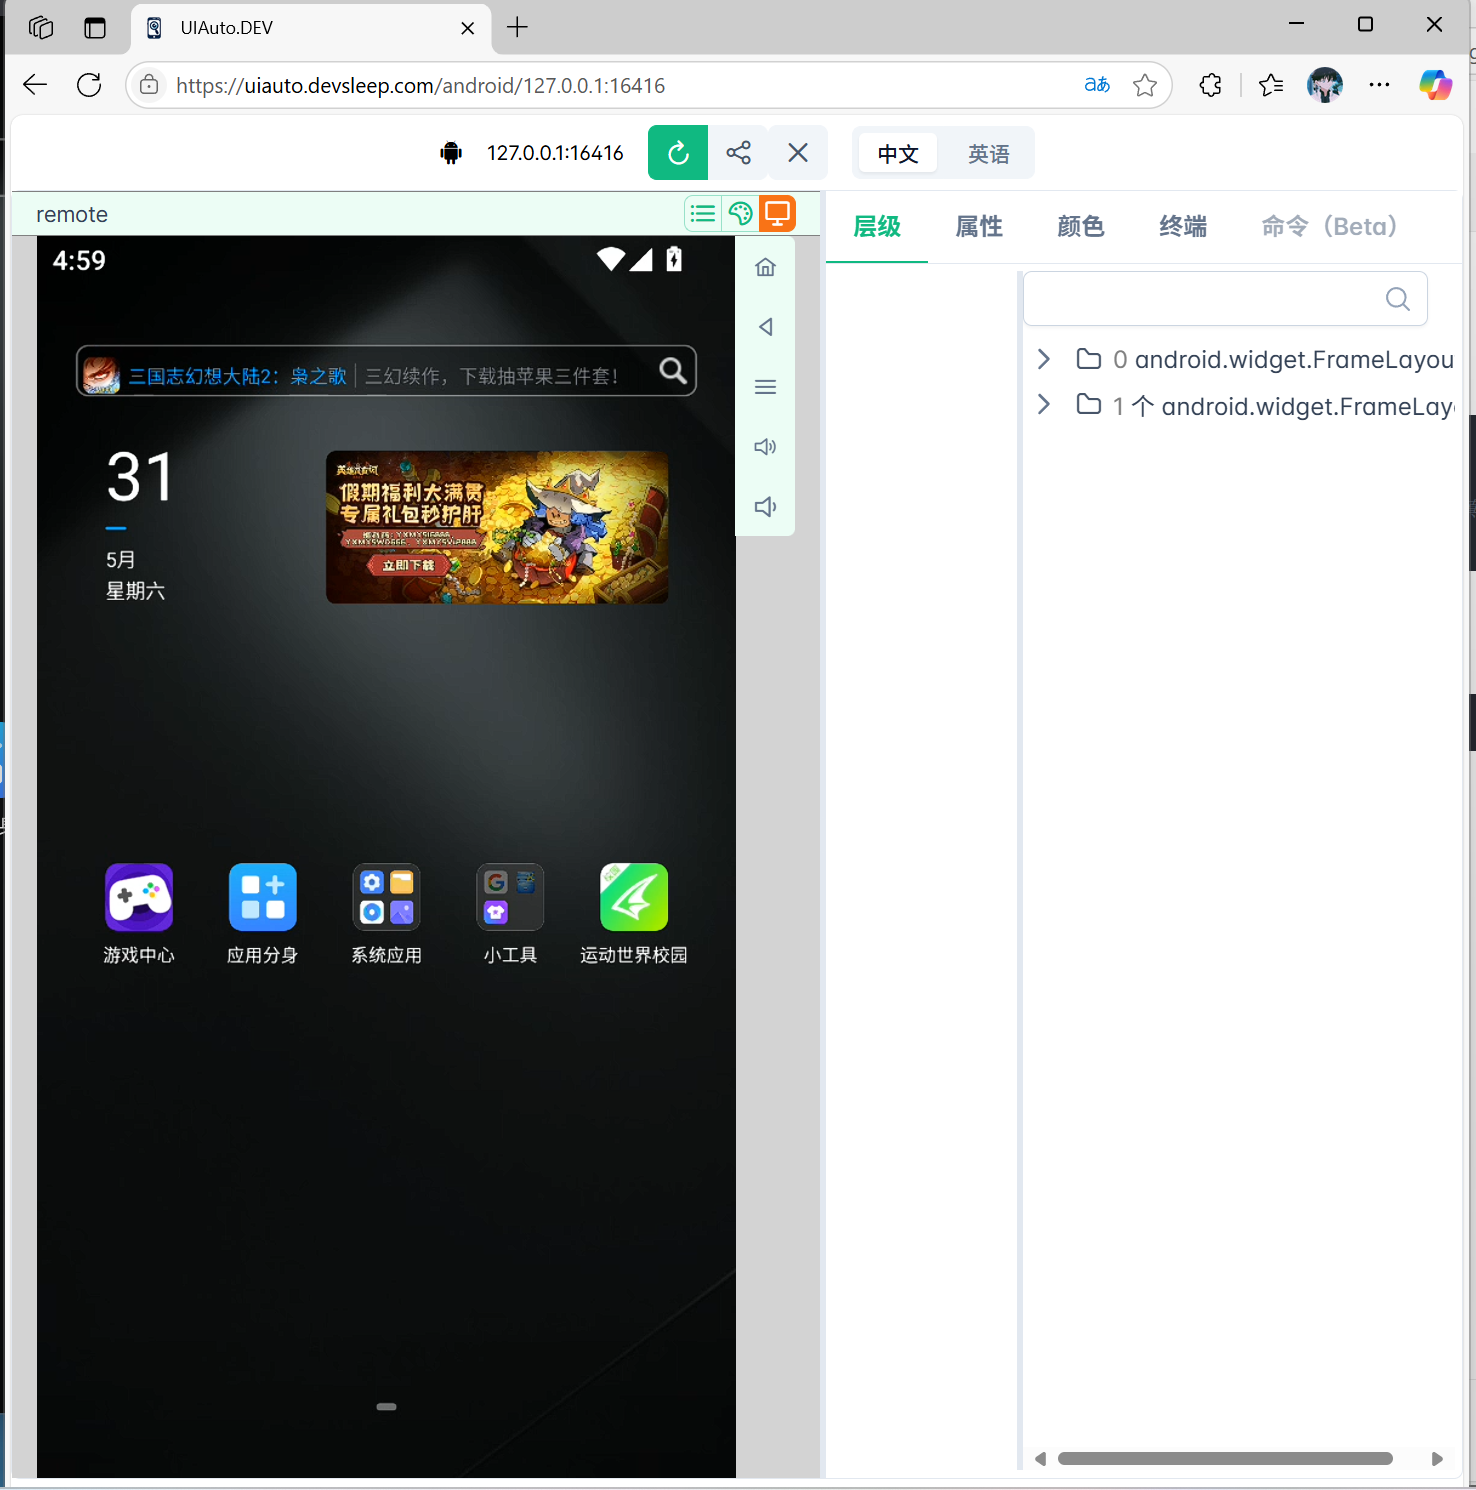Open the 终端 tab

(x=1181, y=226)
